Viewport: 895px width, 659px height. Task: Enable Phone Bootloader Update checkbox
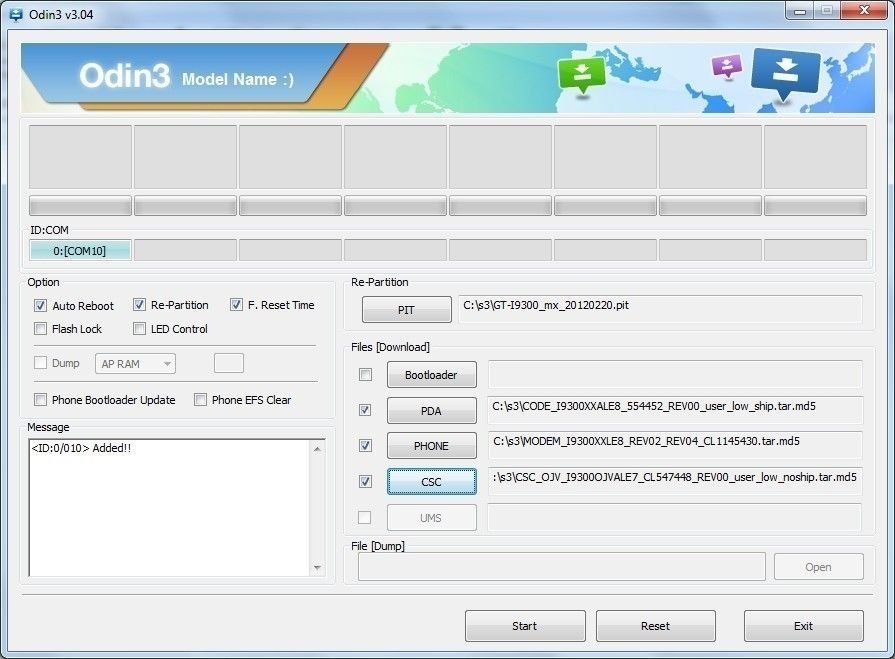coord(40,399)
